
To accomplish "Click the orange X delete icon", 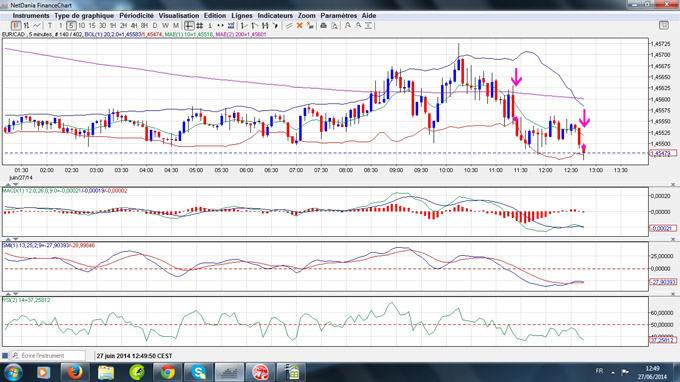I will pyautogui.click(x=299, y=26).
